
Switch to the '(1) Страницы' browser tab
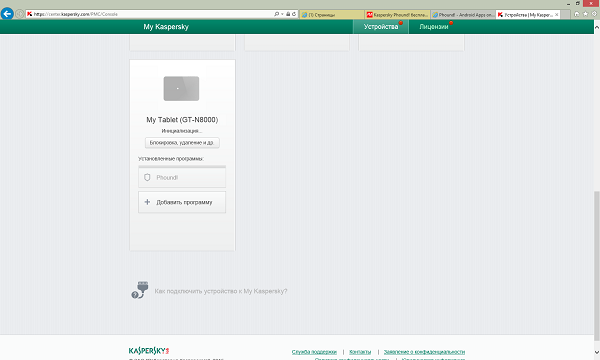tap(331, 15)
